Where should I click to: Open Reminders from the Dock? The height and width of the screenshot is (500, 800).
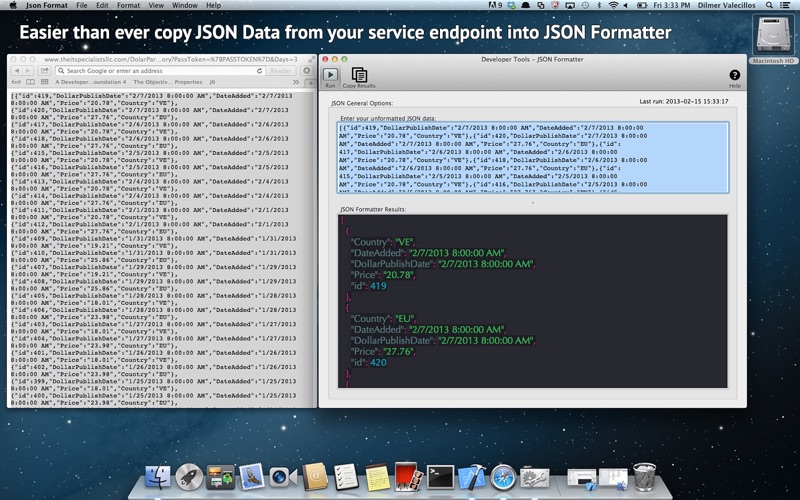pos(346,477)
